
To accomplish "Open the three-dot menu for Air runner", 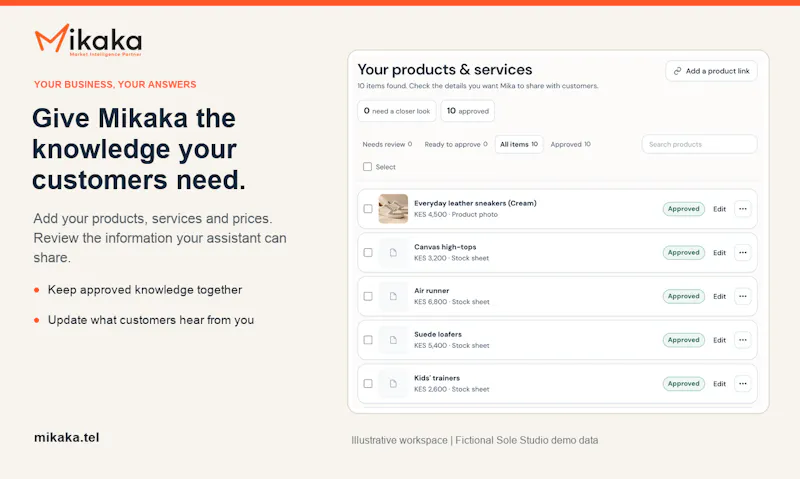I will [x=742, y=296].
